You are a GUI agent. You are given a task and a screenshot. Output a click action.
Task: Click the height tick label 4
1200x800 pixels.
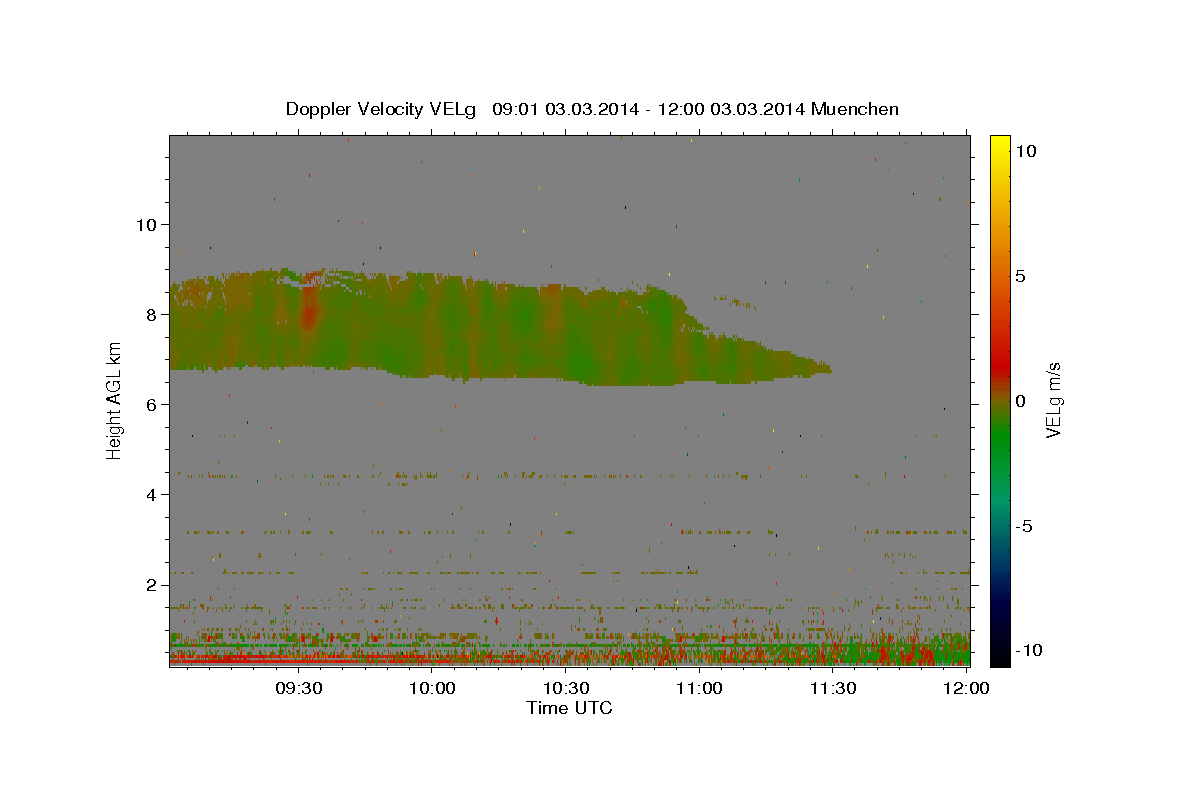(150, 494)
